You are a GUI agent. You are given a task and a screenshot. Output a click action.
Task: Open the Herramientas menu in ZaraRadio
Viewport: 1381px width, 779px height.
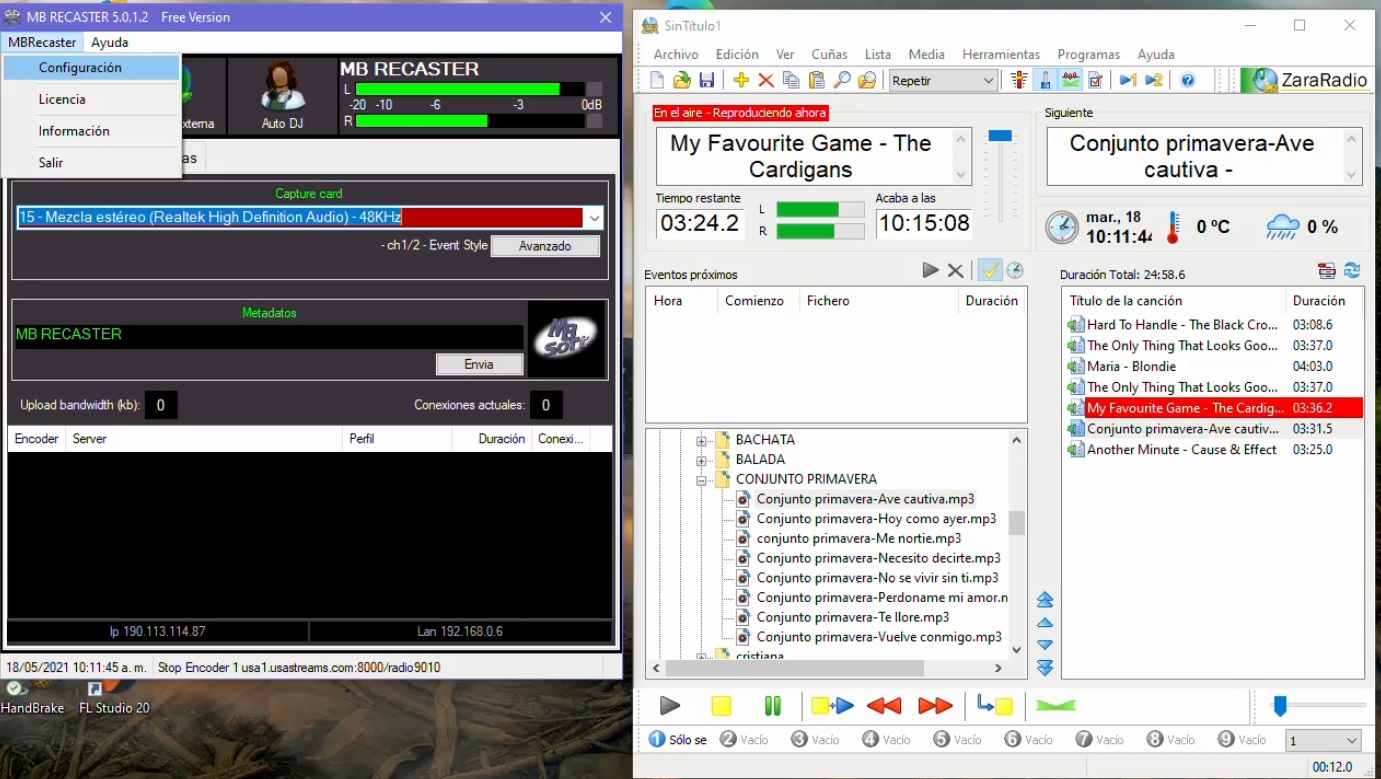click(x=1001, y=54)
